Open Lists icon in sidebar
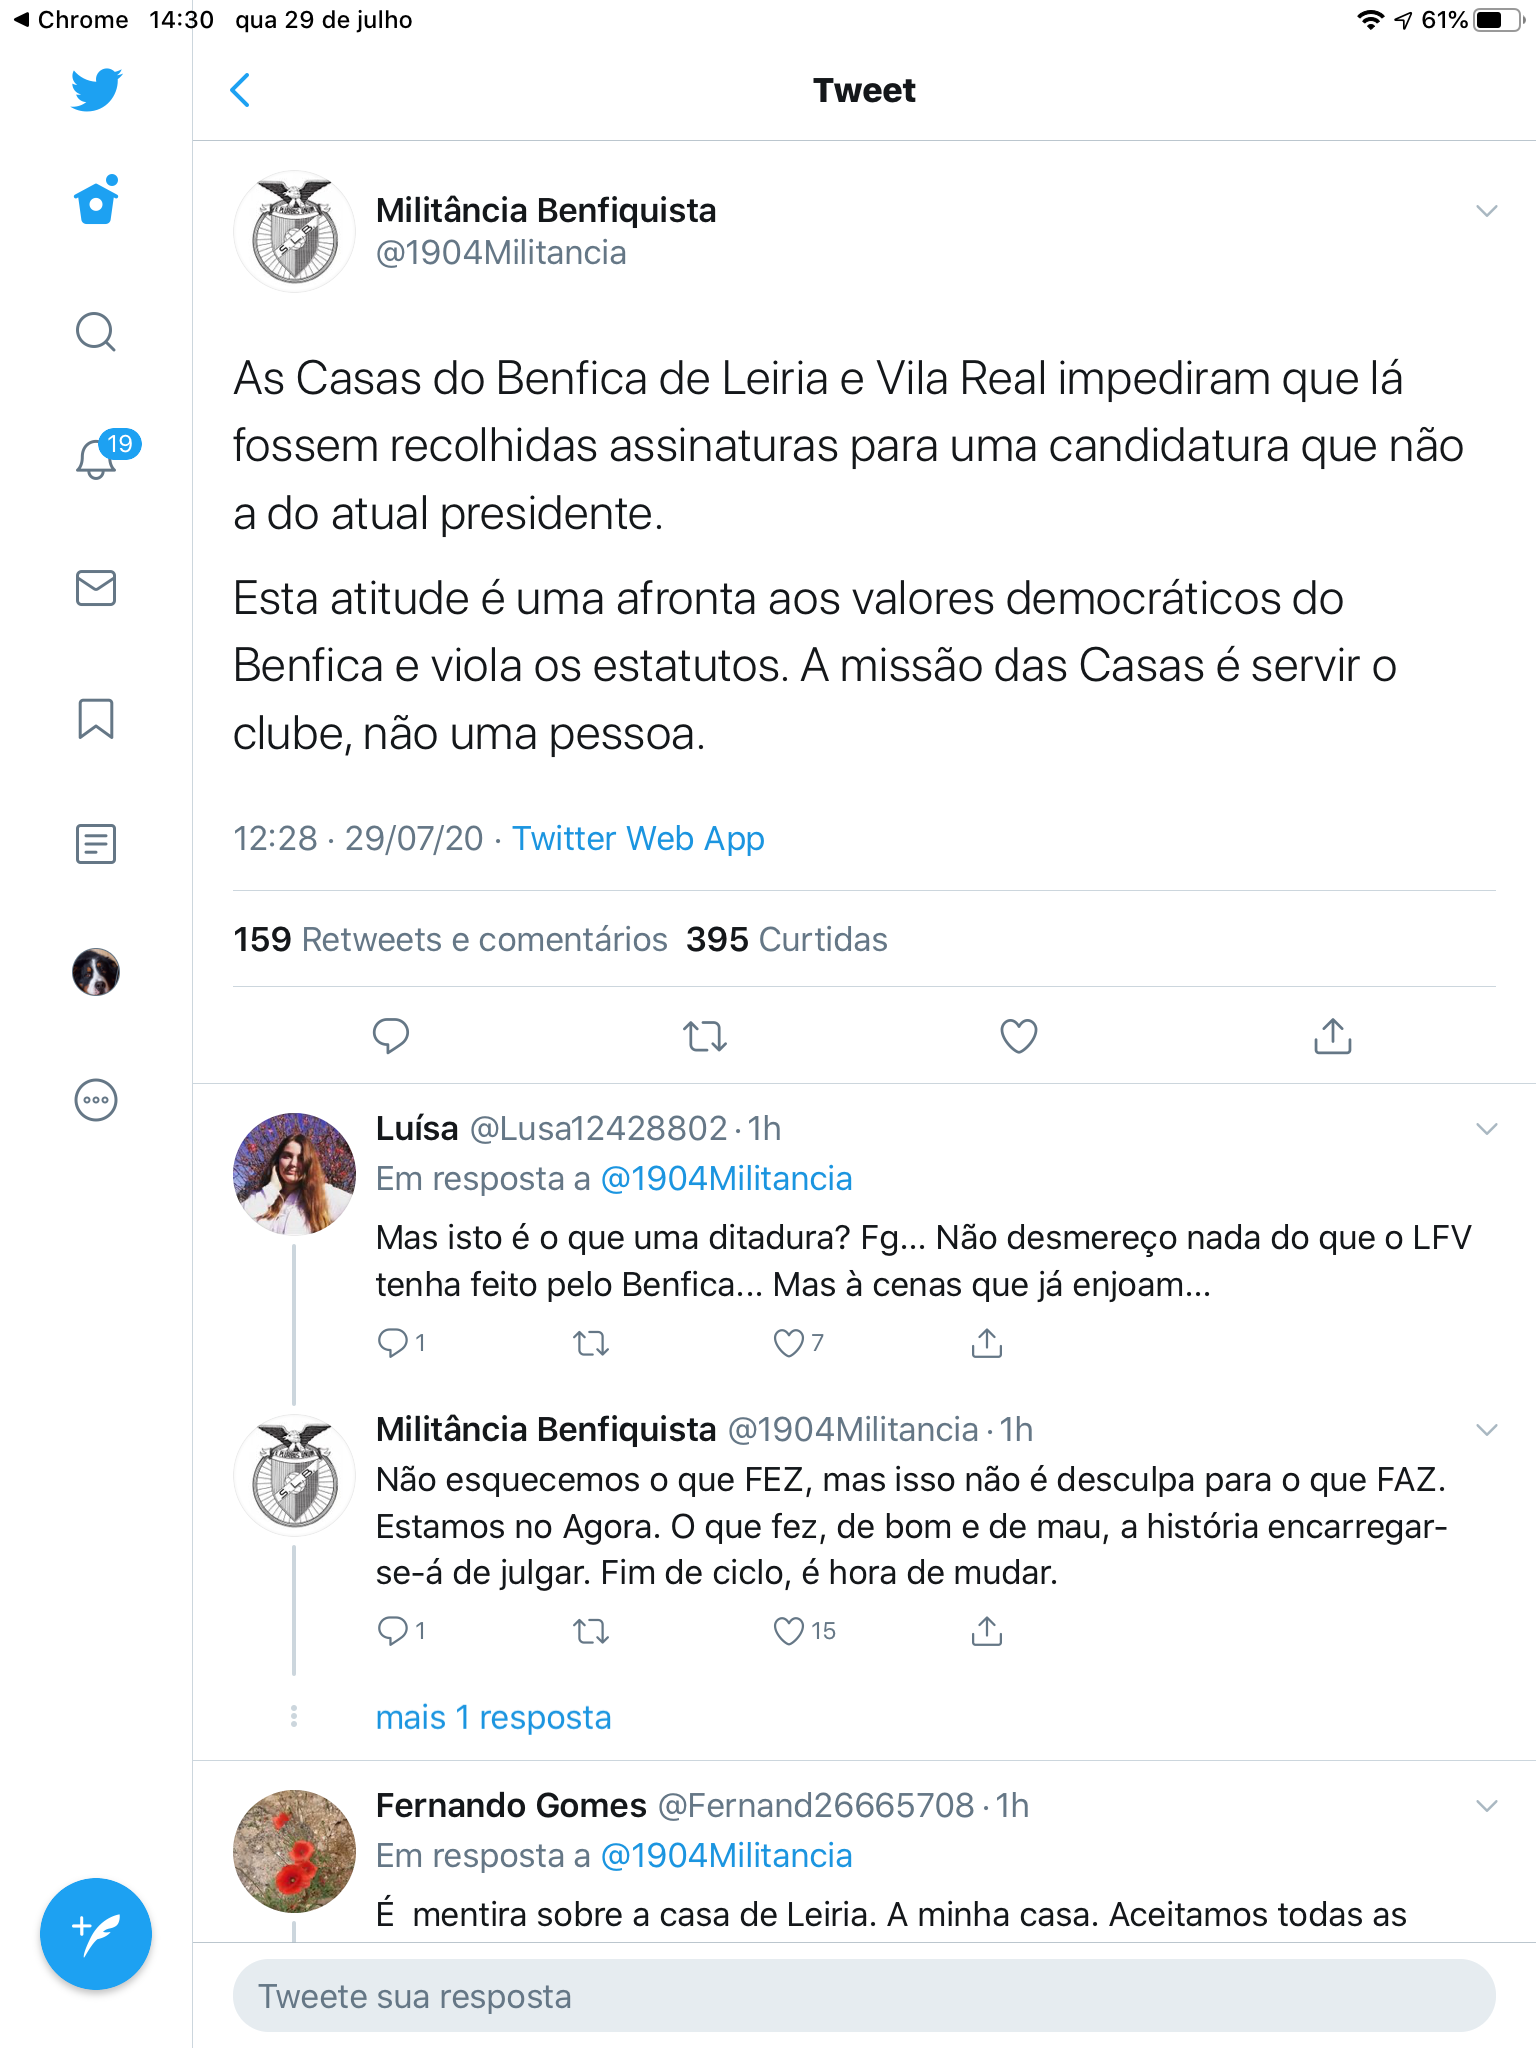This screenshot has height=2048, width=1536. pos(96,844)
